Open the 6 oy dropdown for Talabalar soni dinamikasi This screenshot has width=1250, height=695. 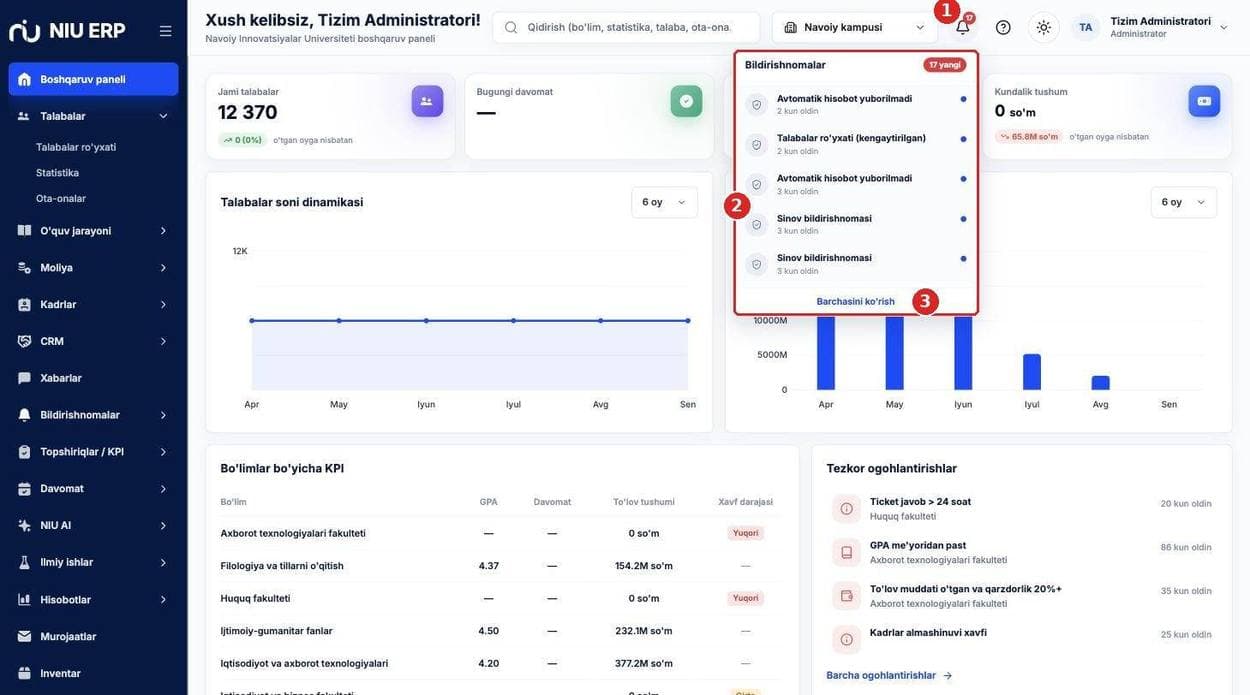(x=664, y=202)
